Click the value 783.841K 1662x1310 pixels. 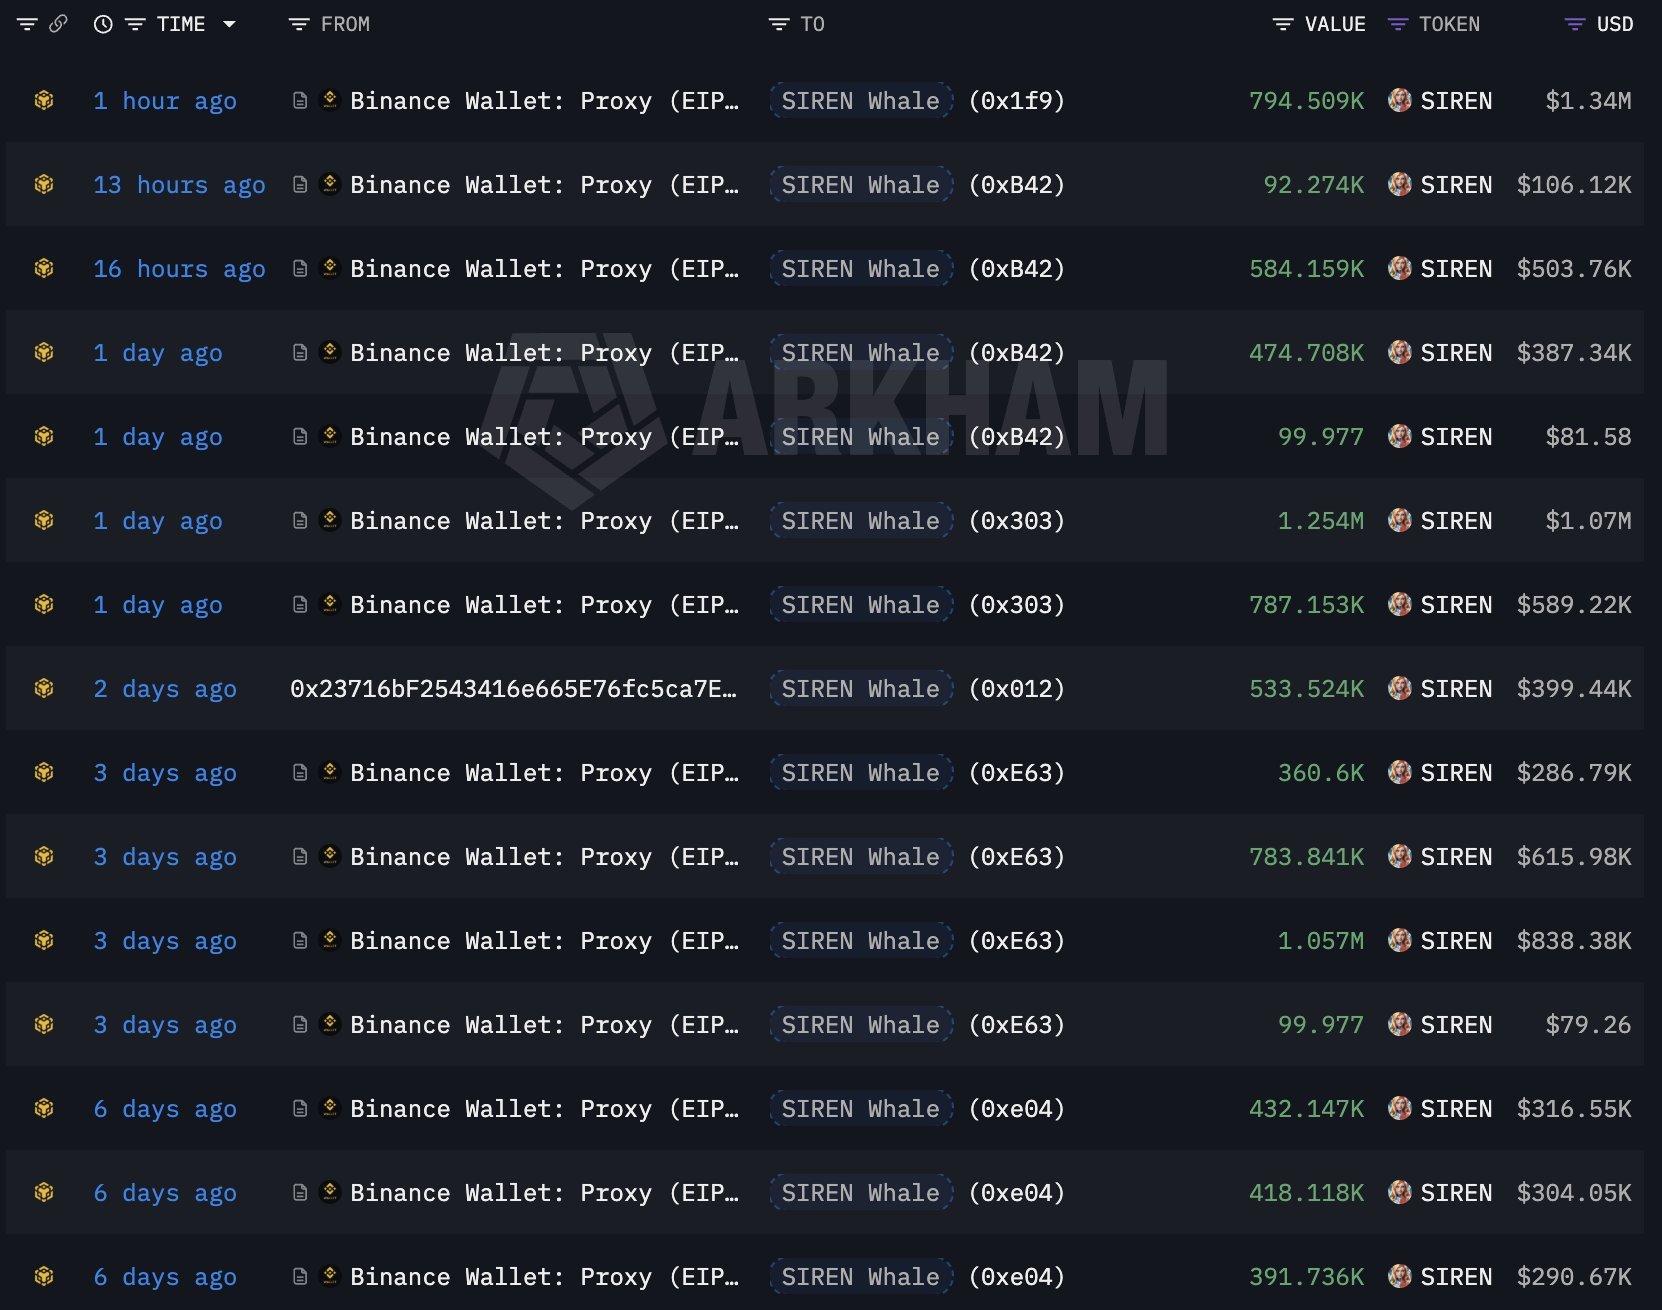point(1307,857)
